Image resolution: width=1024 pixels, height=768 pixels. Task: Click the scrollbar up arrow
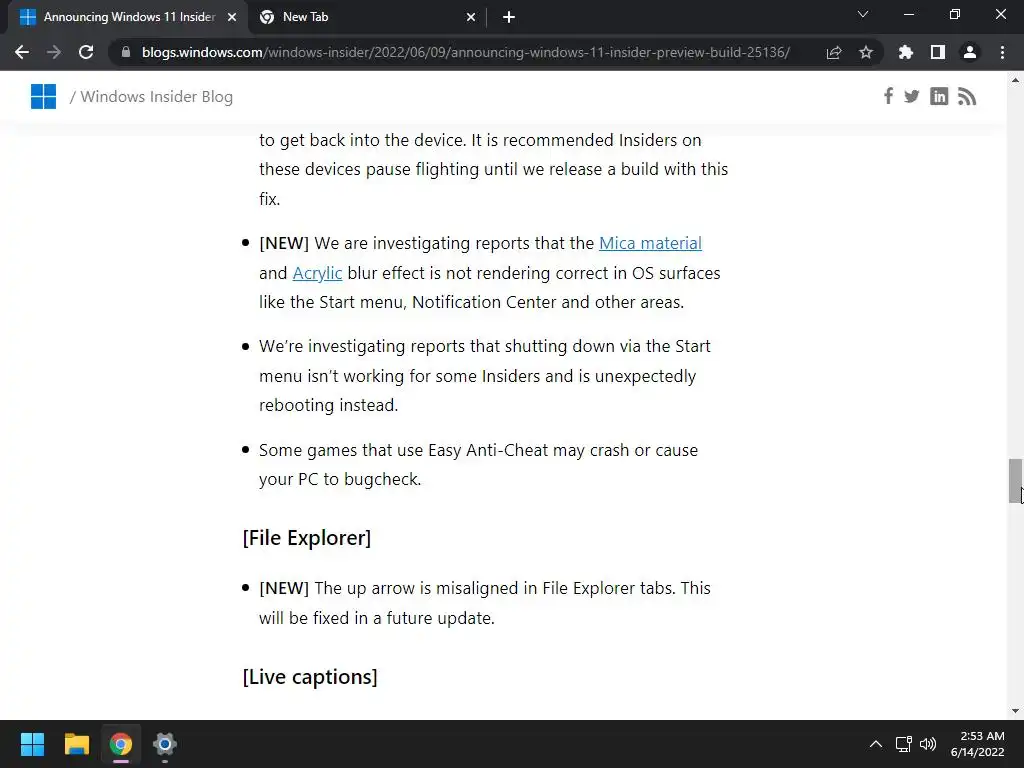(x=1016, y=80)
